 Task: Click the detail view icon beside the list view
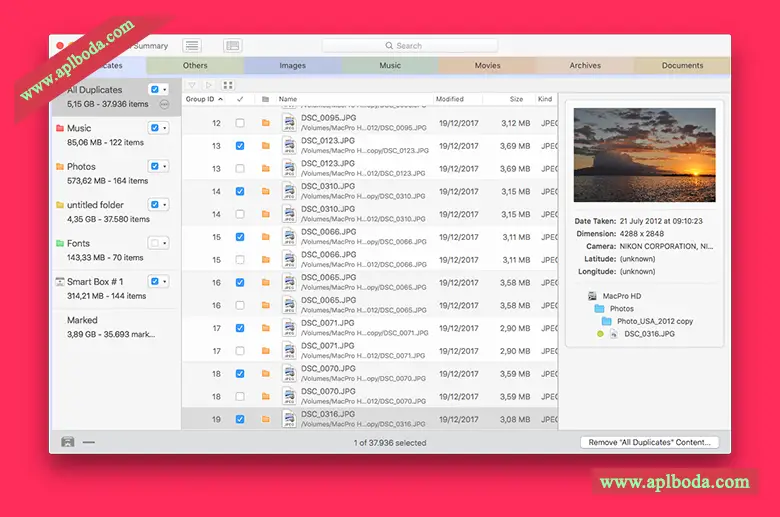(232, 46)
